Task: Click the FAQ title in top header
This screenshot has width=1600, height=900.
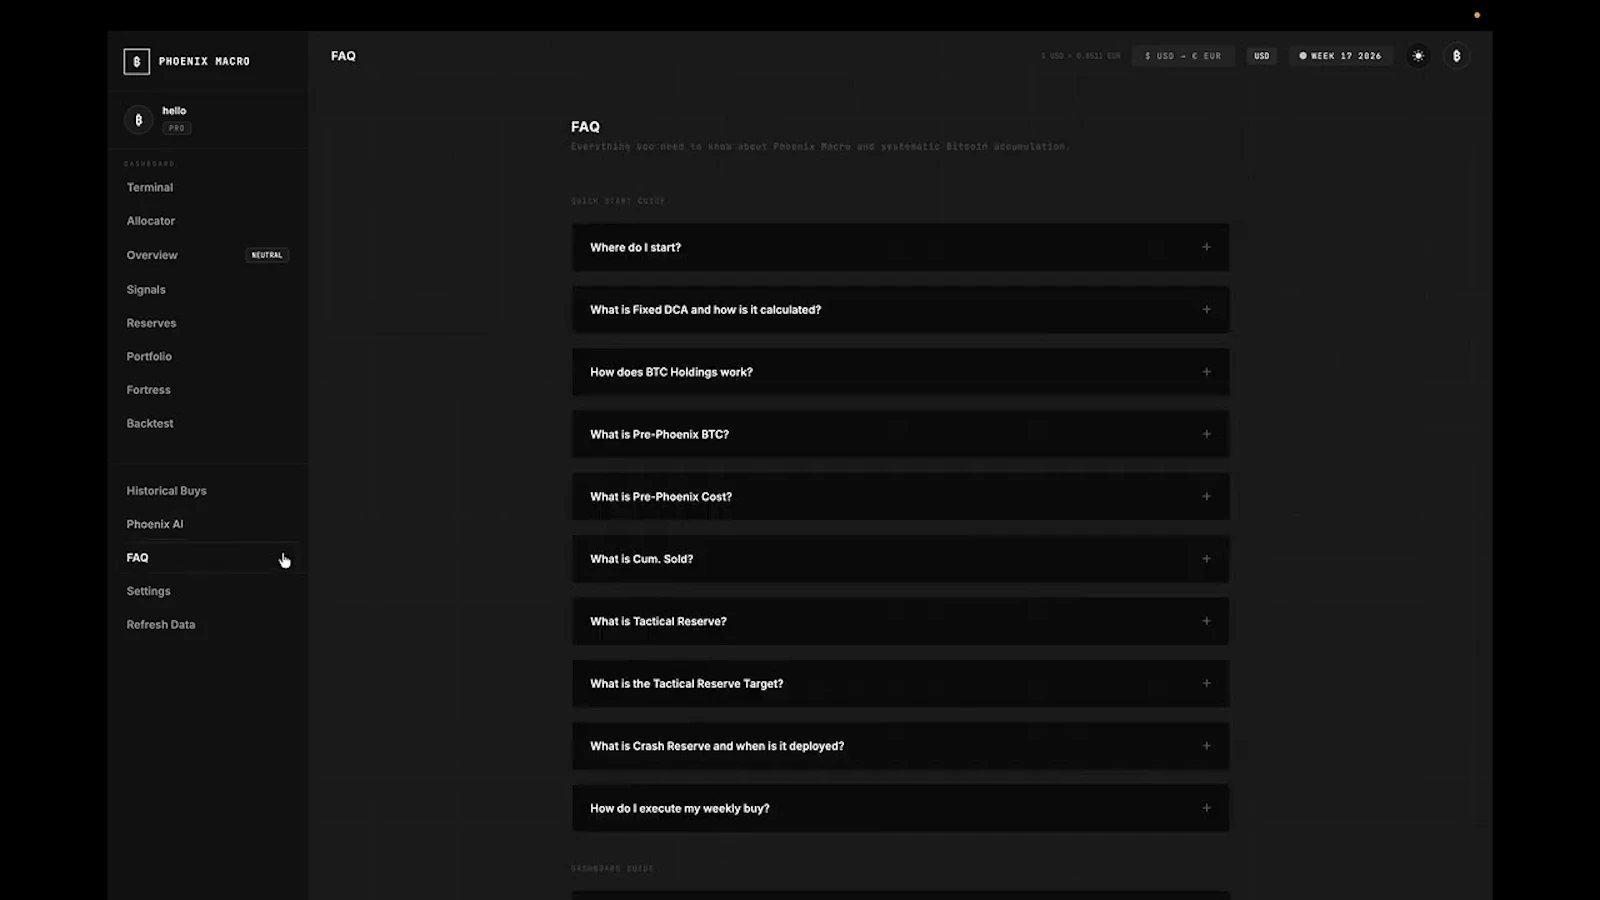Action: tap(343, 56)
